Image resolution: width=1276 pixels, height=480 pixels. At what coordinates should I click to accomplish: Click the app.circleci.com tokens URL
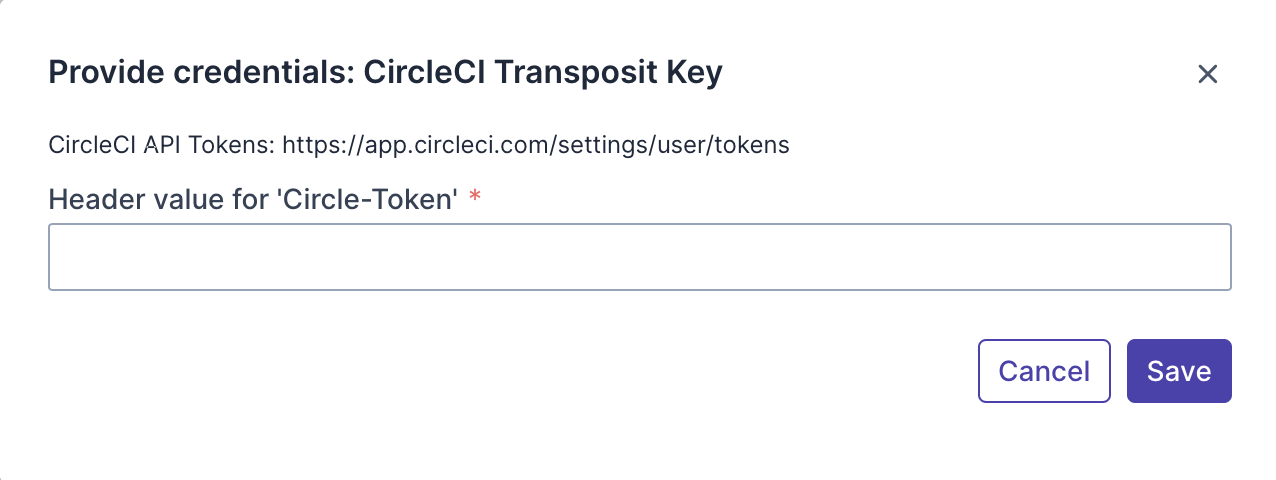536,145
